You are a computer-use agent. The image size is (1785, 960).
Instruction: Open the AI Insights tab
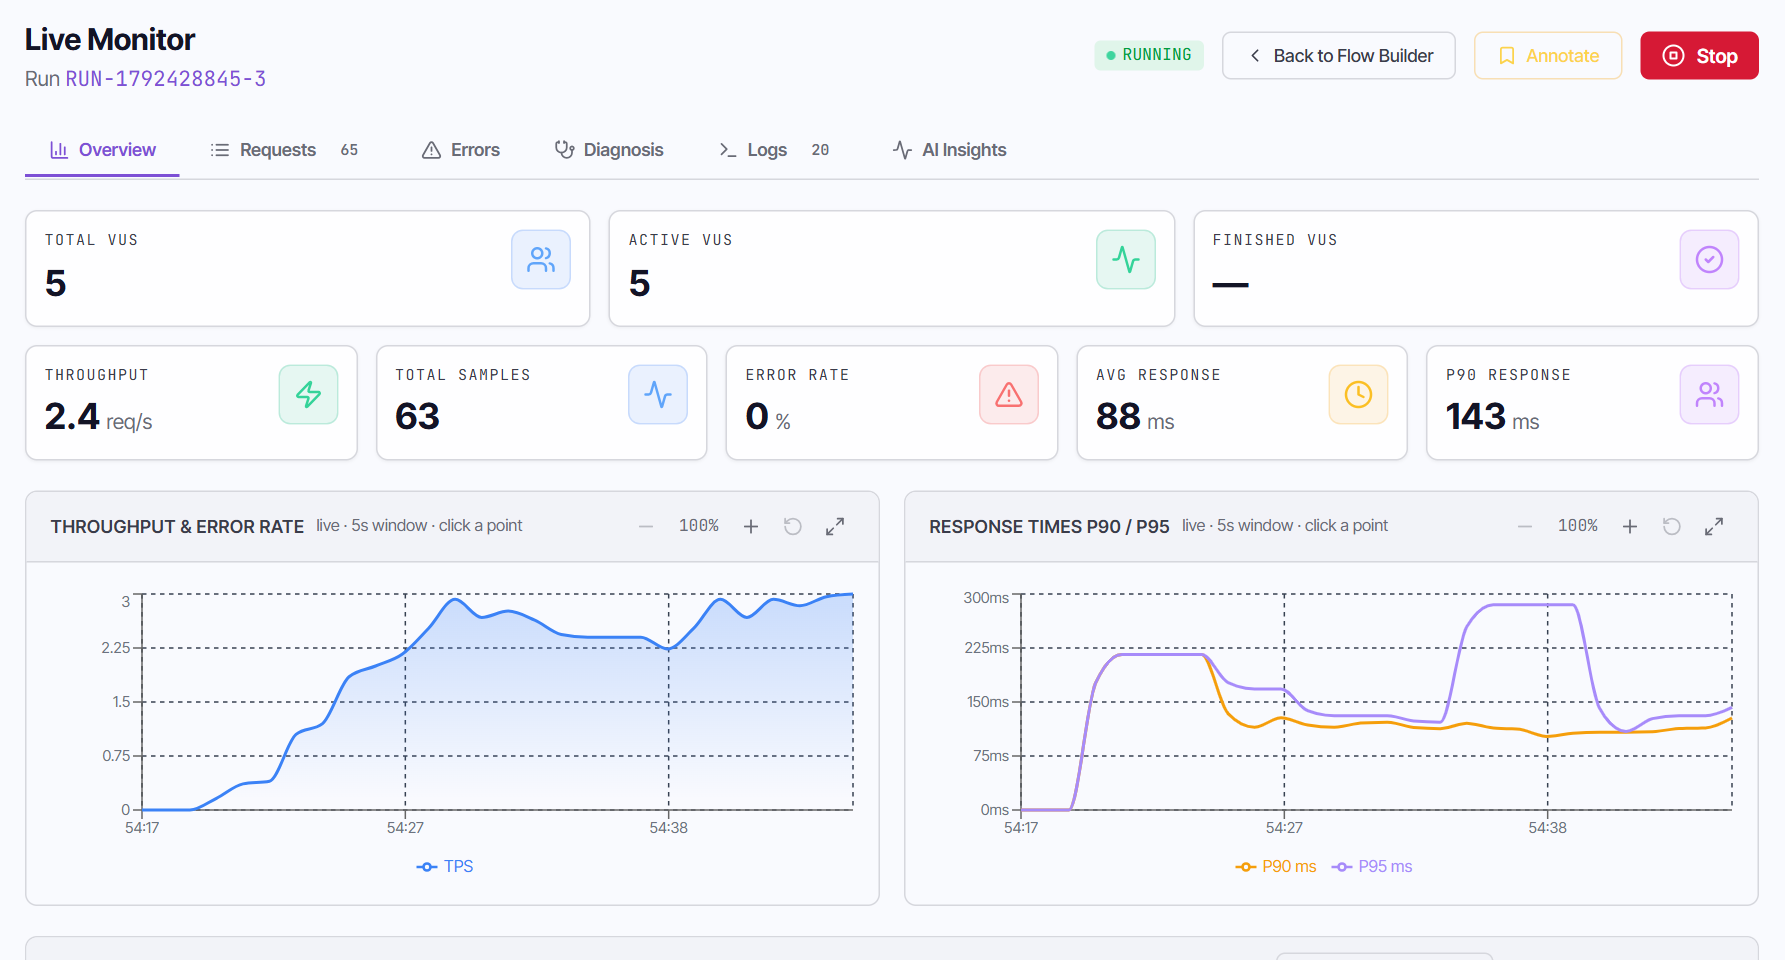coord(950,150)
